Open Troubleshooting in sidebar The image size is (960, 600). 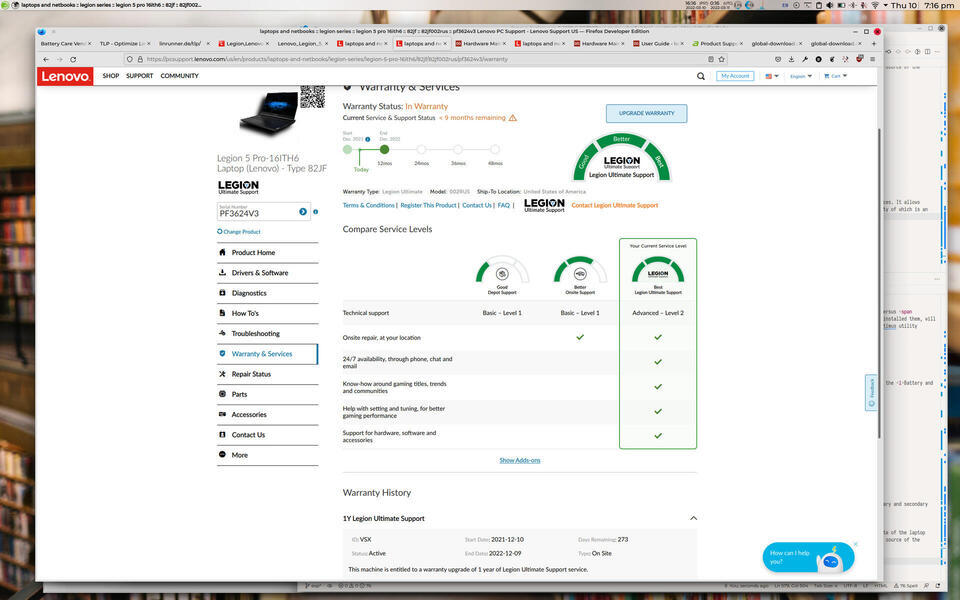coord(268,334)
